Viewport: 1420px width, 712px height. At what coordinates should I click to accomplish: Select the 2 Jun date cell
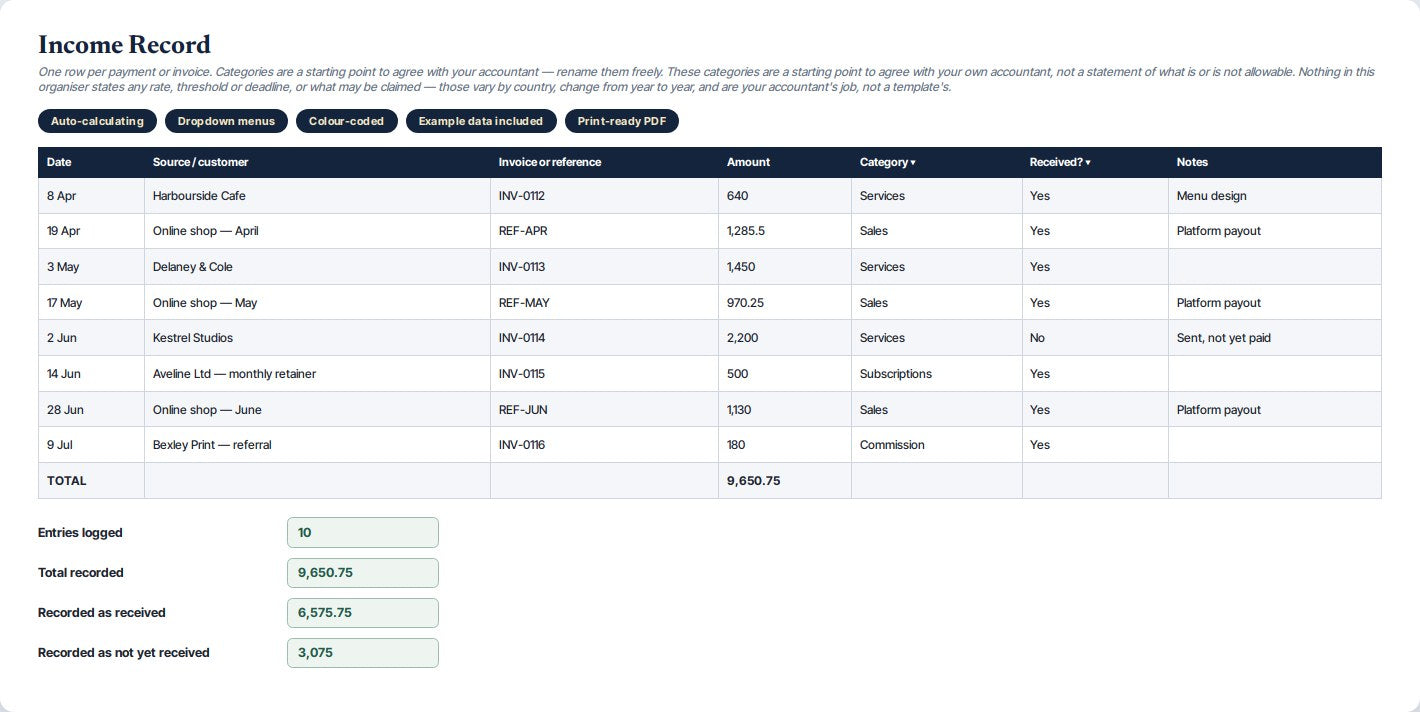pos(91,338)
